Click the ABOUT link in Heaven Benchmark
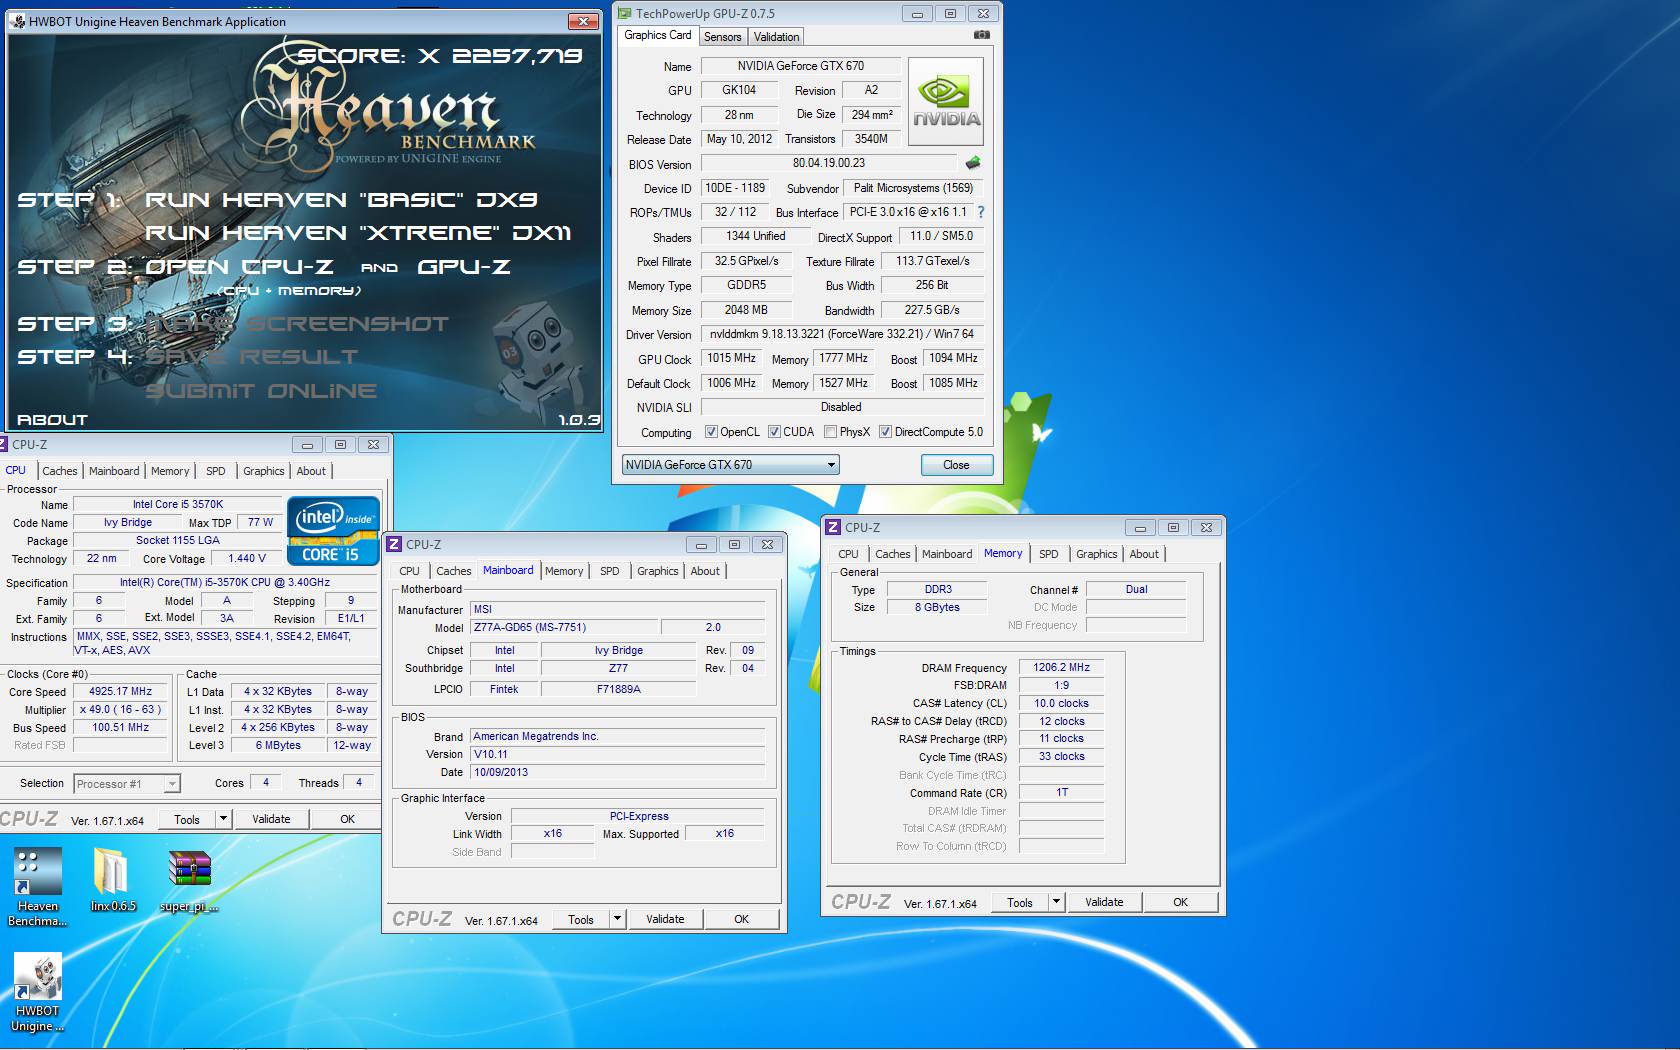 (52, 420)
